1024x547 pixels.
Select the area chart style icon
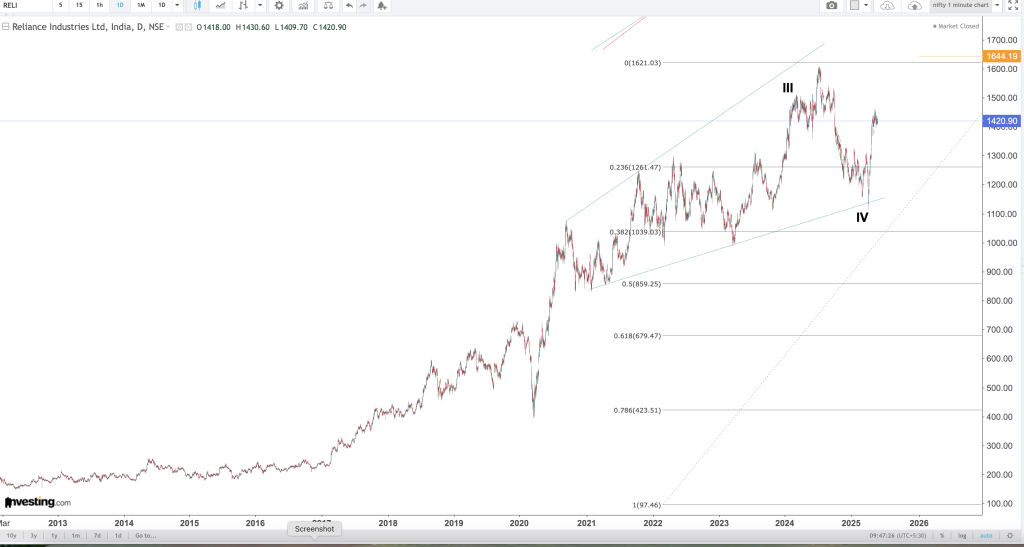[221, 5]
